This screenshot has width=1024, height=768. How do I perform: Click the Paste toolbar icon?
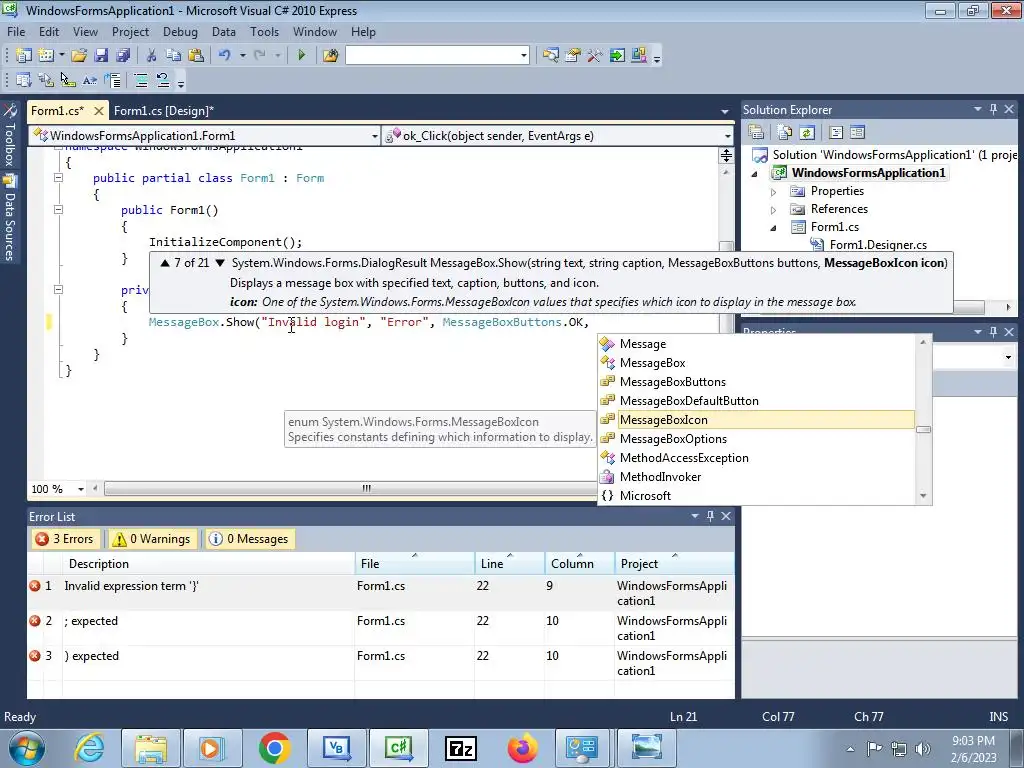tap(195, 56)
